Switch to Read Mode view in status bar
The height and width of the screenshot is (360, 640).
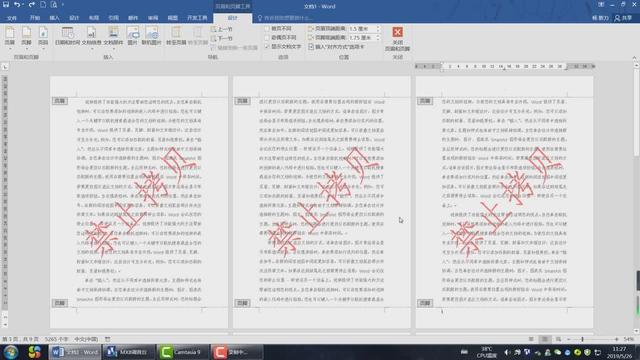coord(531,339)
